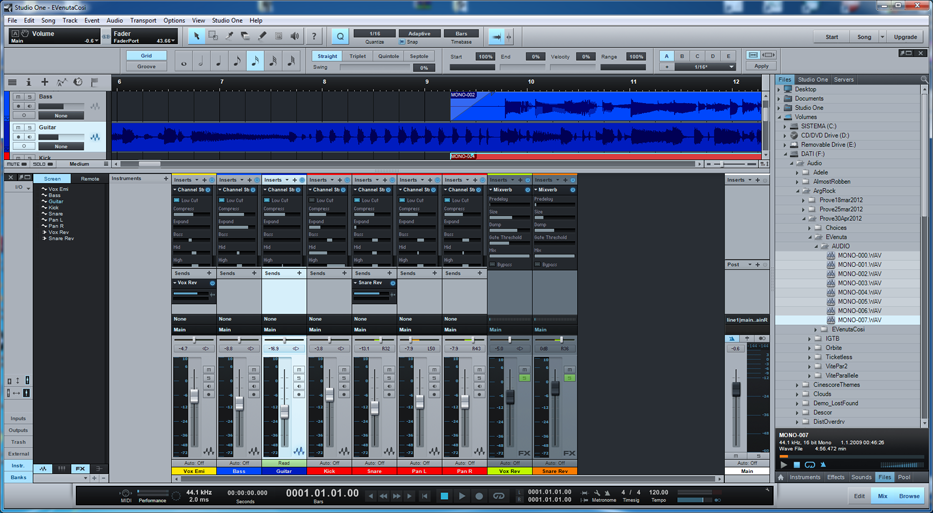Image resolution: width=933 pixels, height=513 pixels.
Task: Select the Eraser tool
Action: [246, 36]
